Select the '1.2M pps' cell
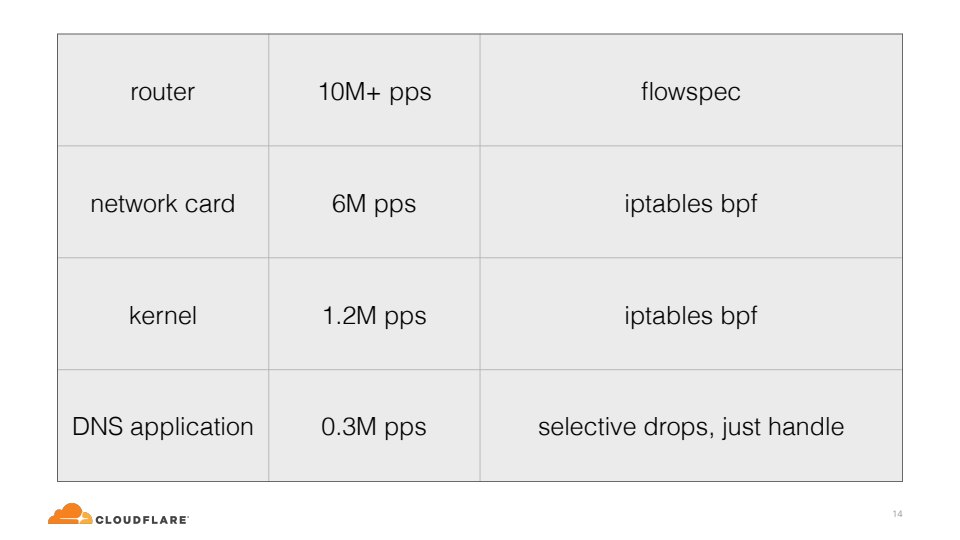 (x=374, y=316)
